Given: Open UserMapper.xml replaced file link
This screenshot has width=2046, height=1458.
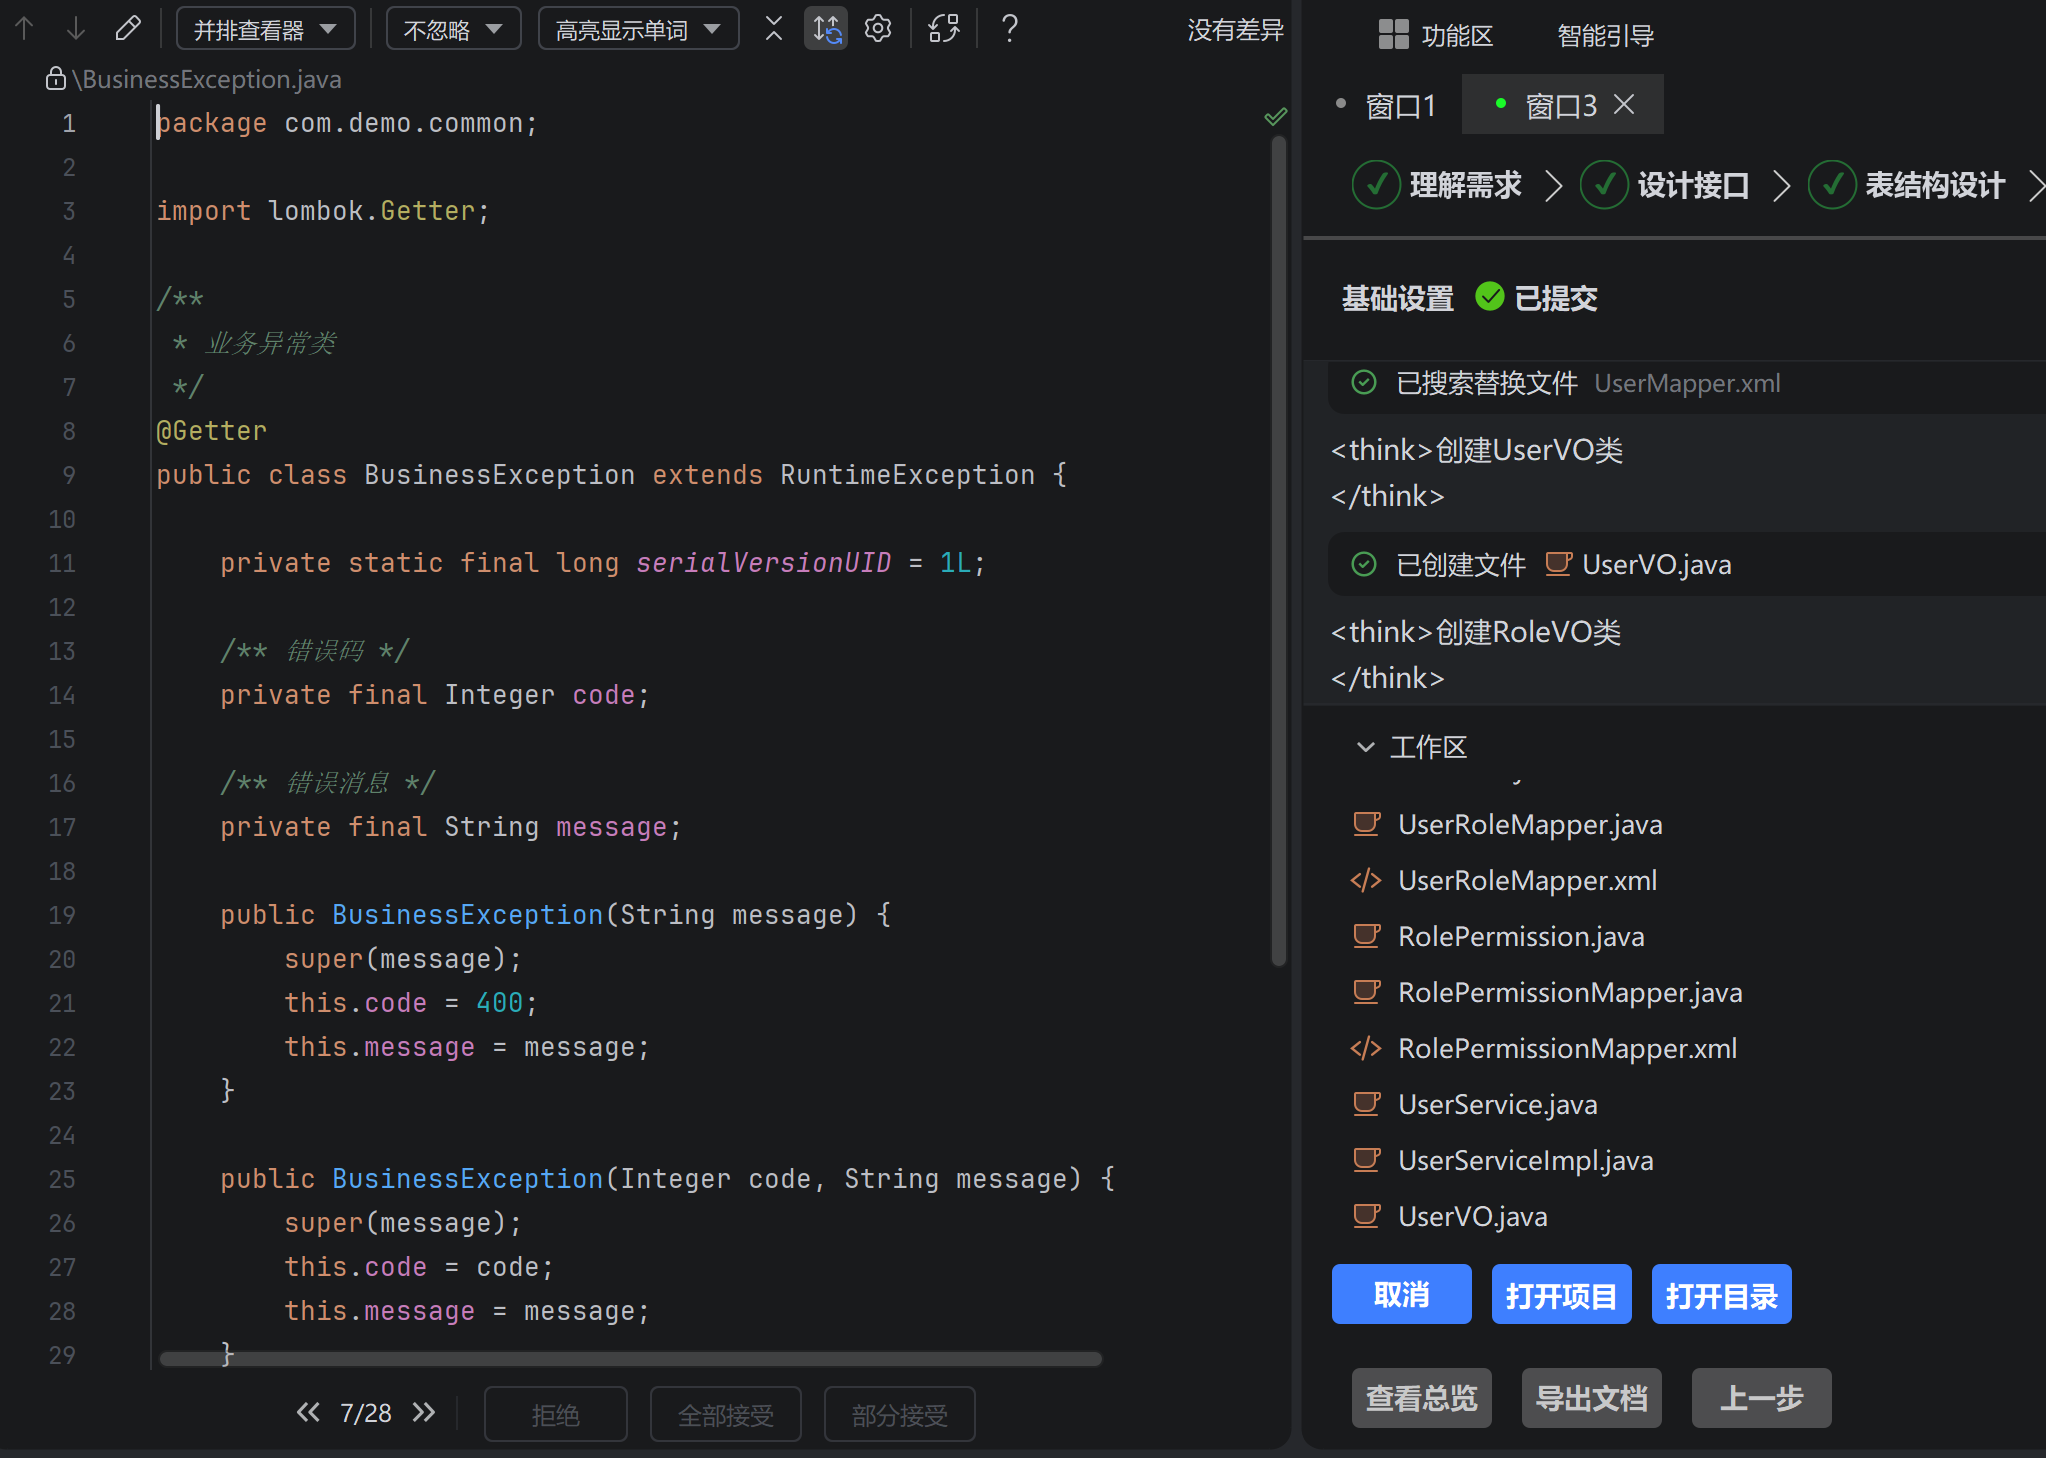Looking at the screenshot, I should click(x=1687, y=383).
